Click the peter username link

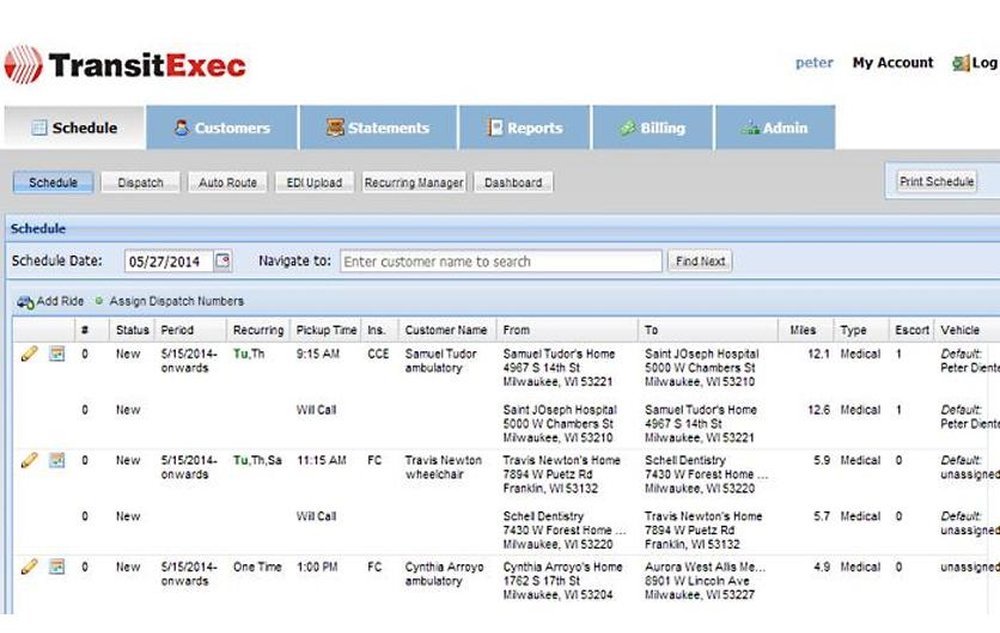click(814, 62)
